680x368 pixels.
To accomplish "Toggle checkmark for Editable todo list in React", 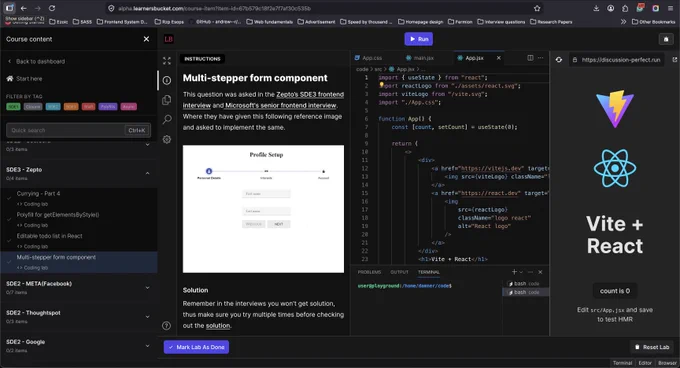I will tap(9, 241).
